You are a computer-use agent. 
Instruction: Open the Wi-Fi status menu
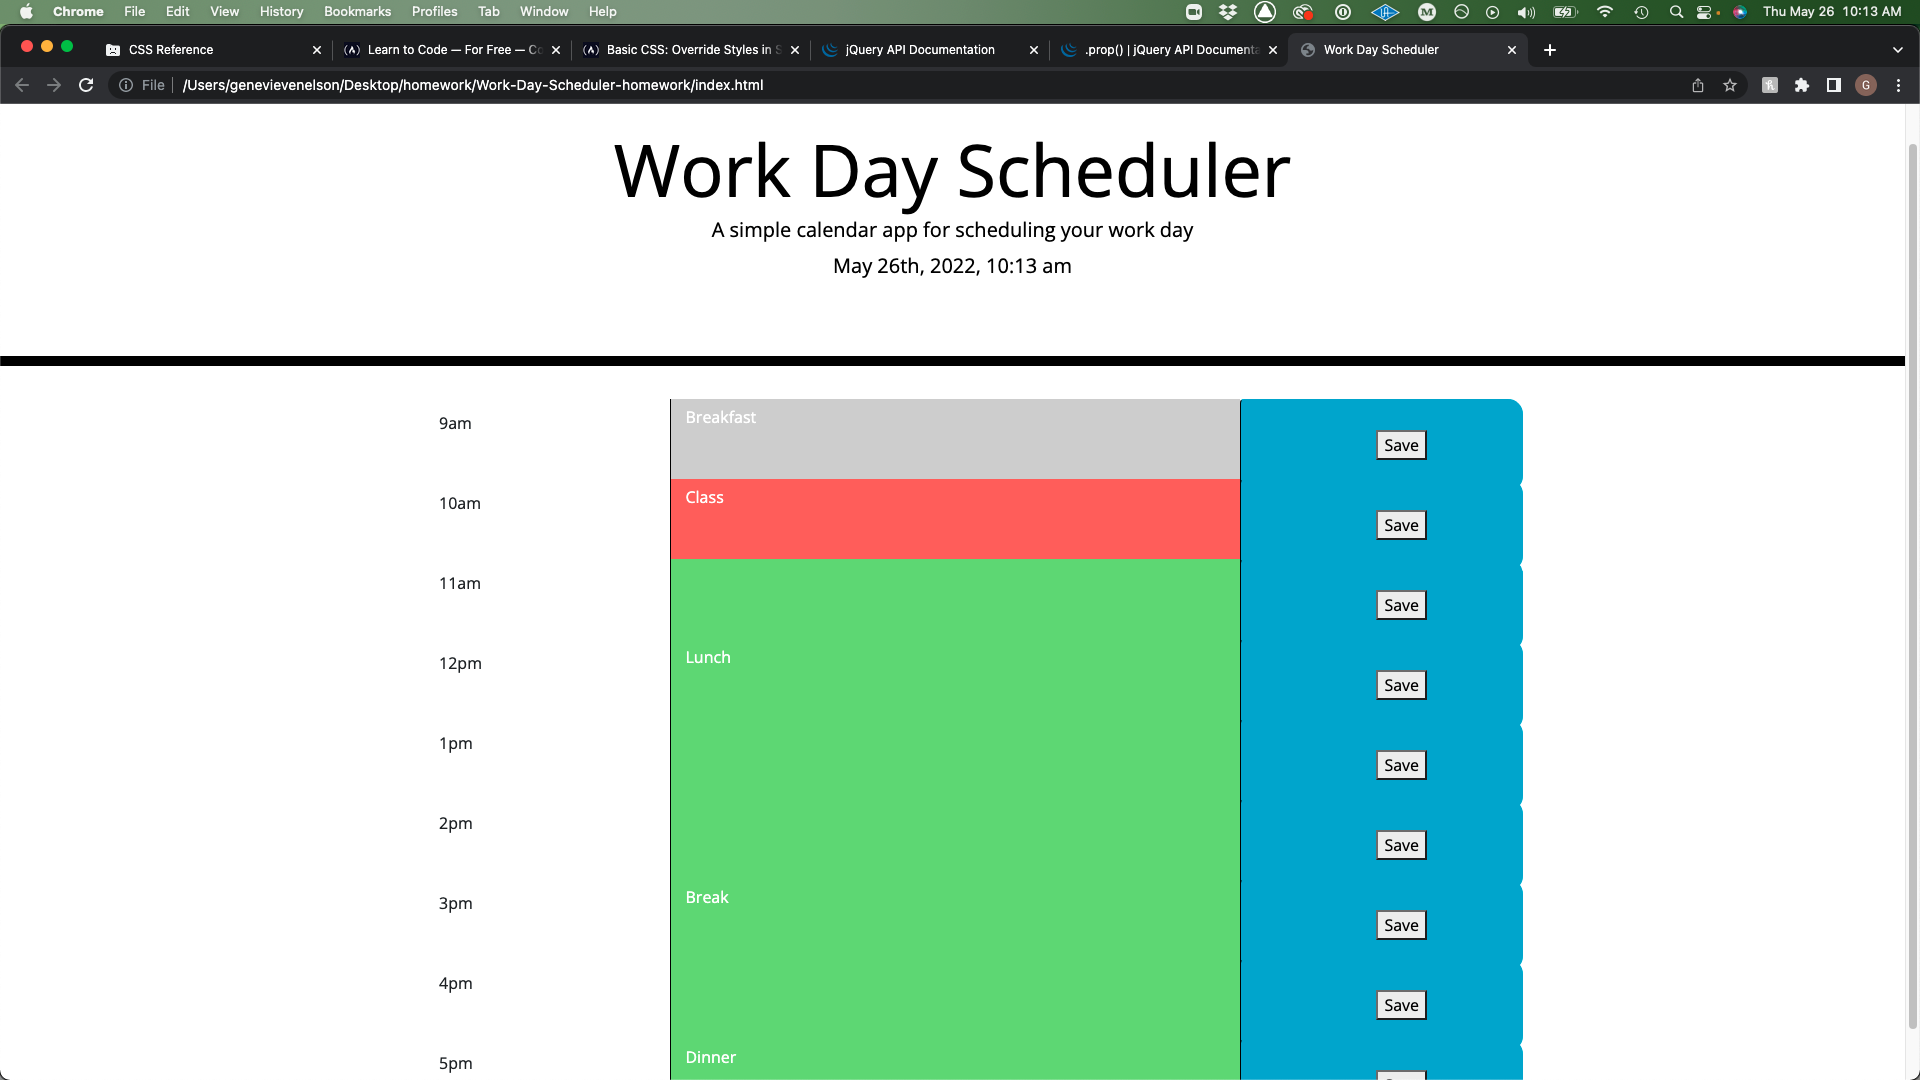pos(1605,12)
